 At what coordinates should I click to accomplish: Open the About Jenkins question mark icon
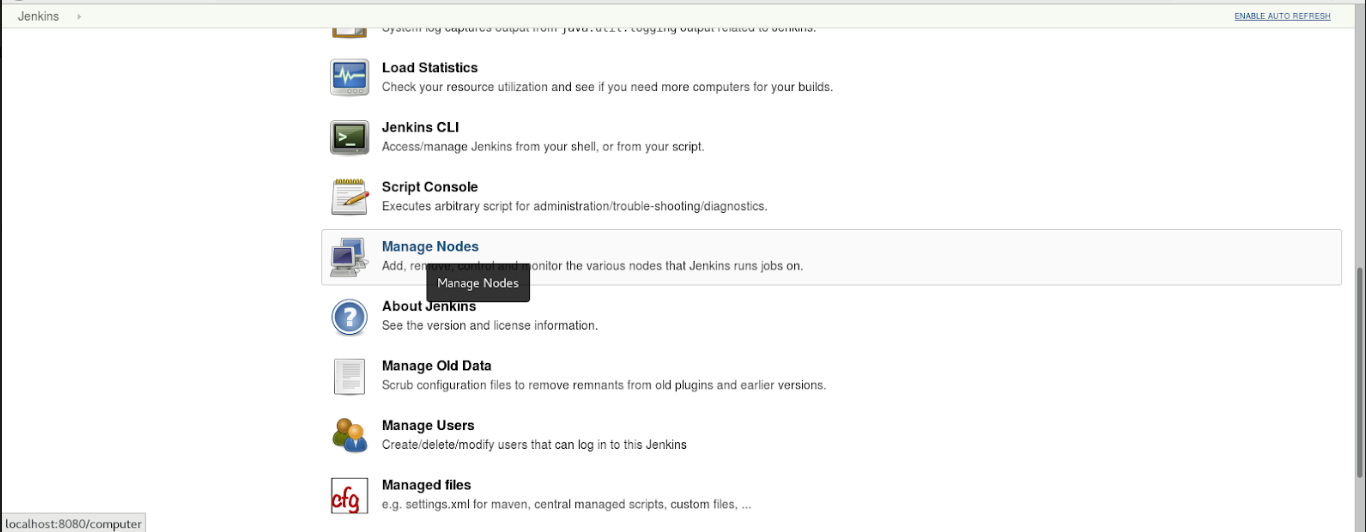point(349,317)
